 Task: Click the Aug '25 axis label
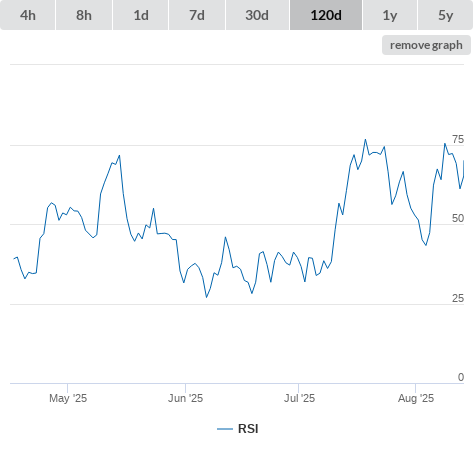pos(416,398)
